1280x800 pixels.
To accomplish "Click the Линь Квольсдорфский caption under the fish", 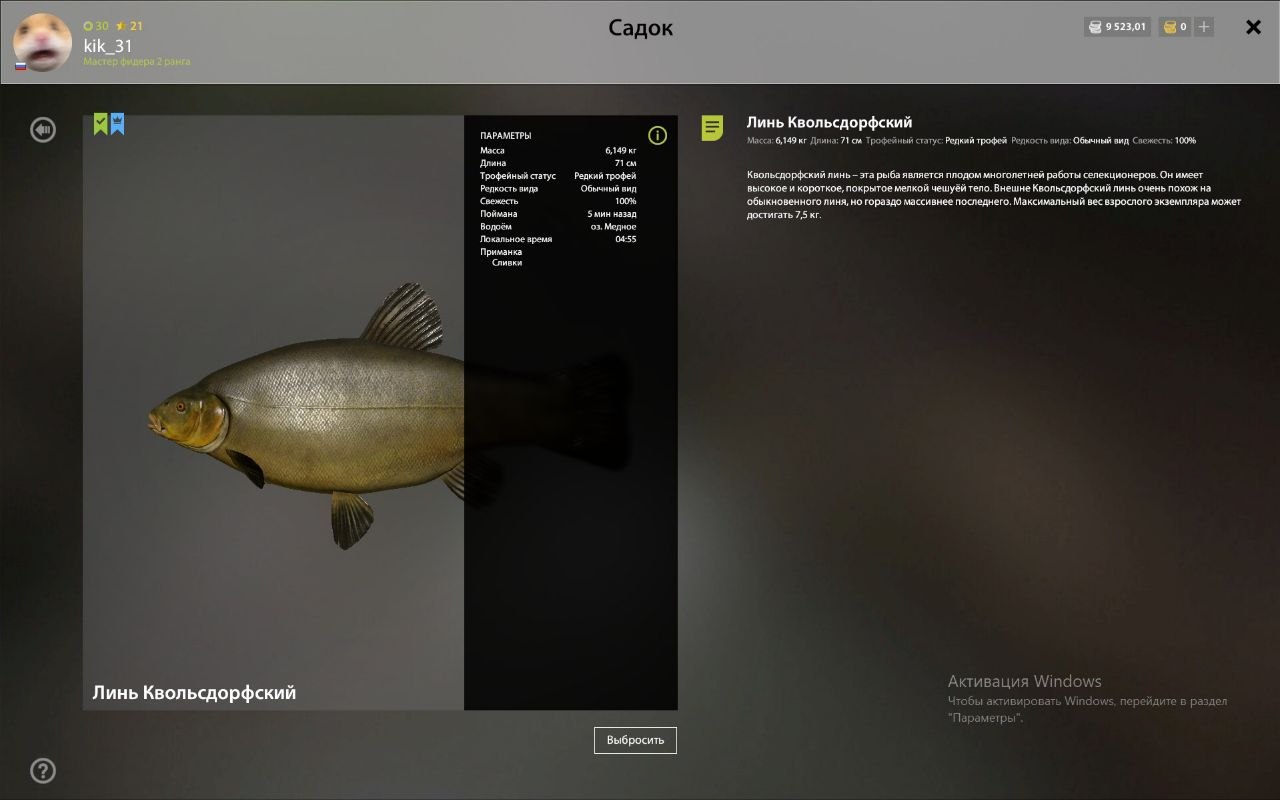I will tap(194, 692).
